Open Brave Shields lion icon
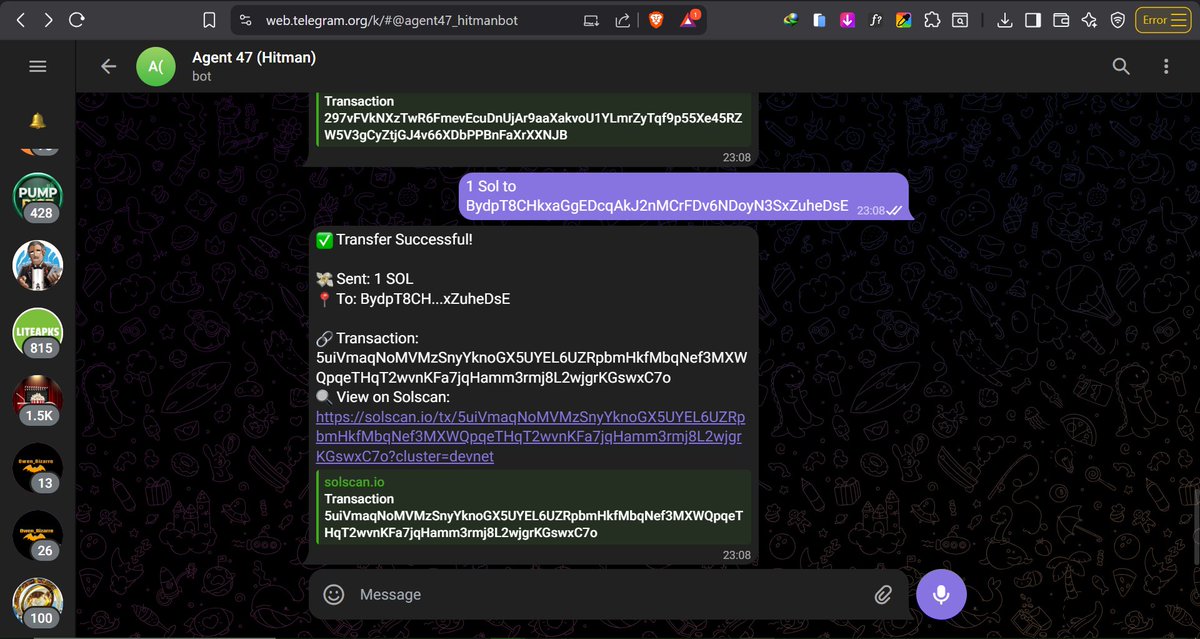The image size is (1200, 639). coord(656,19)
